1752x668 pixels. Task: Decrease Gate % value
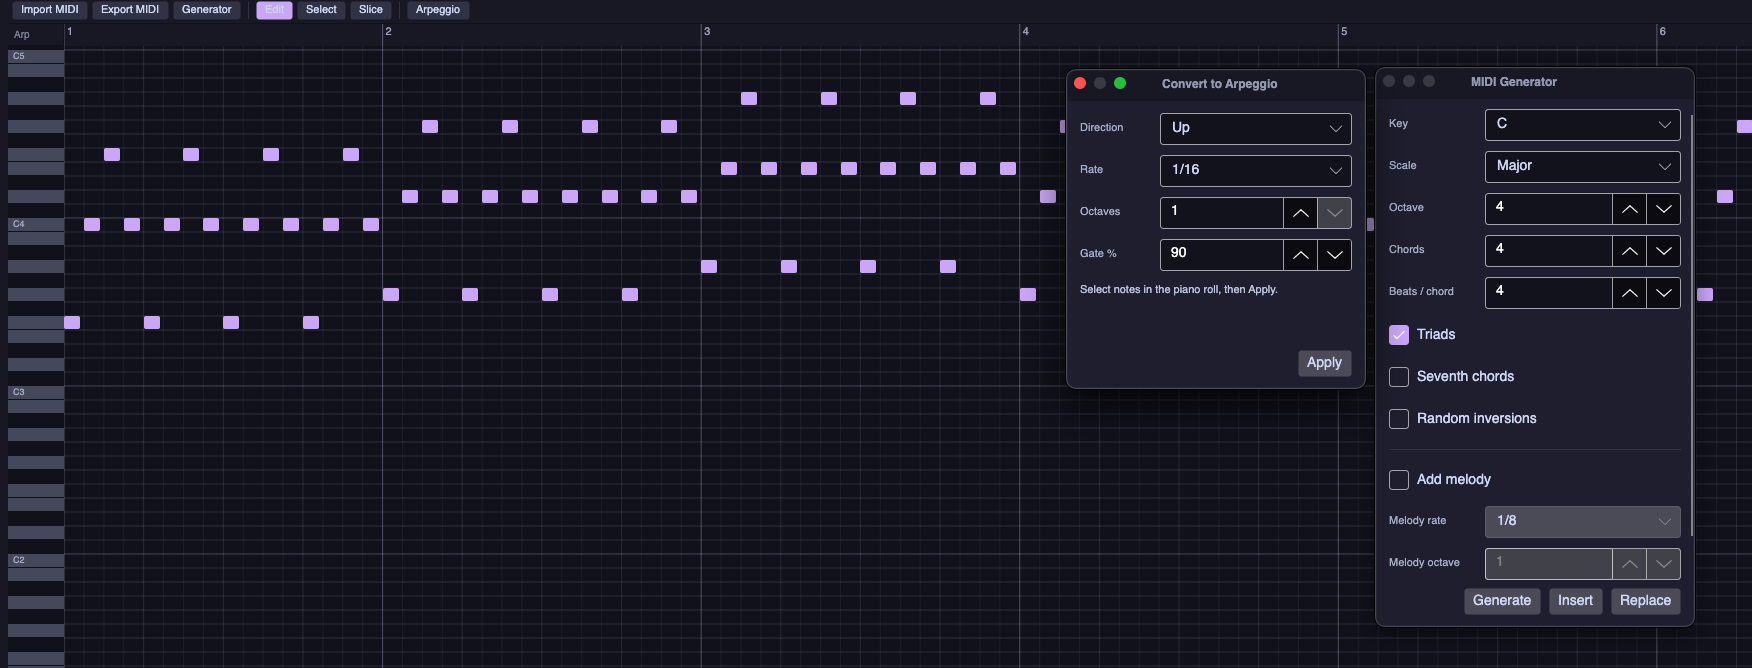click(1334, 255)
